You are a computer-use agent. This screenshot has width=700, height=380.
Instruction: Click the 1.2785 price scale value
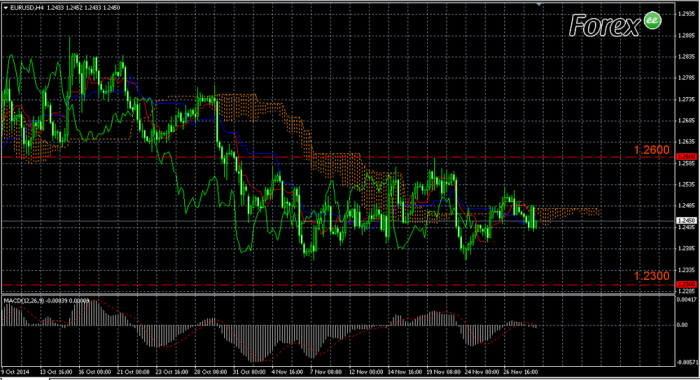click(x=686, y=78)
